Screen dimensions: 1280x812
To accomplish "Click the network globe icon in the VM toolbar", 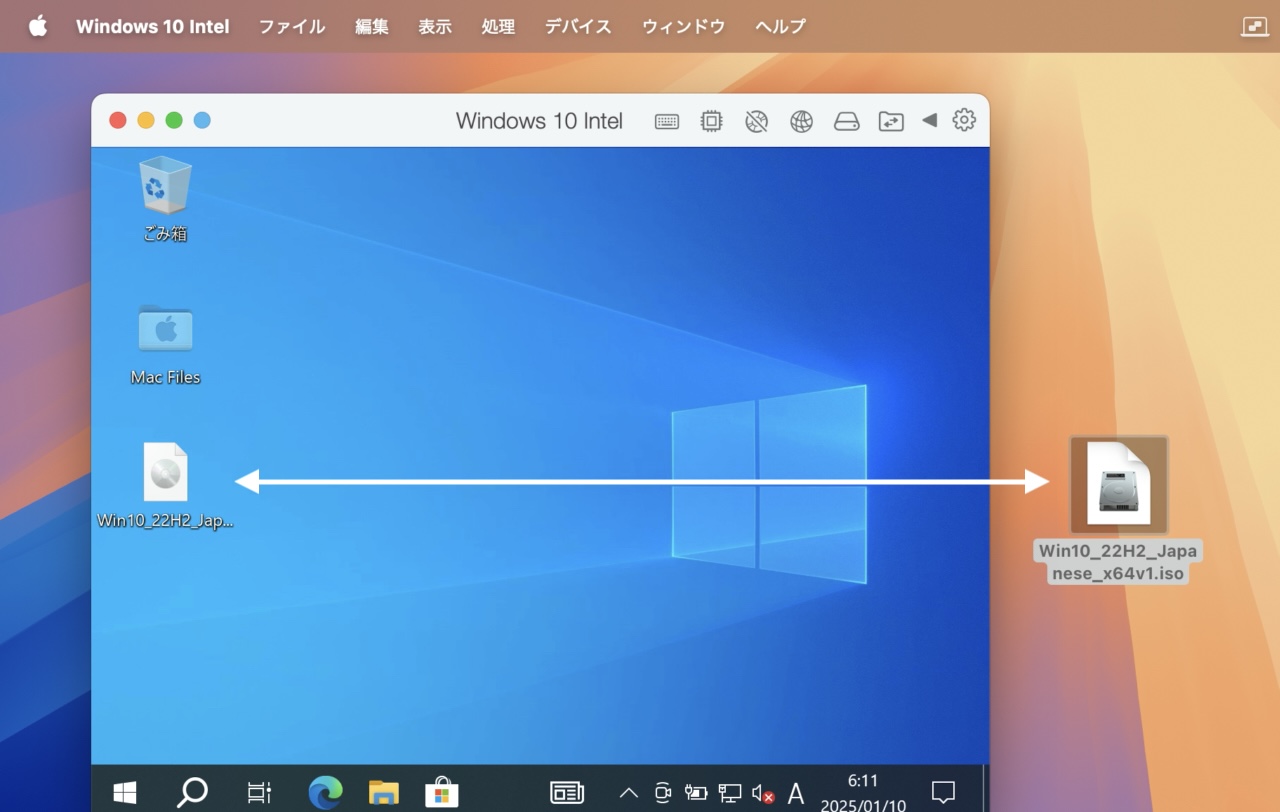I will tap(801, 121).
